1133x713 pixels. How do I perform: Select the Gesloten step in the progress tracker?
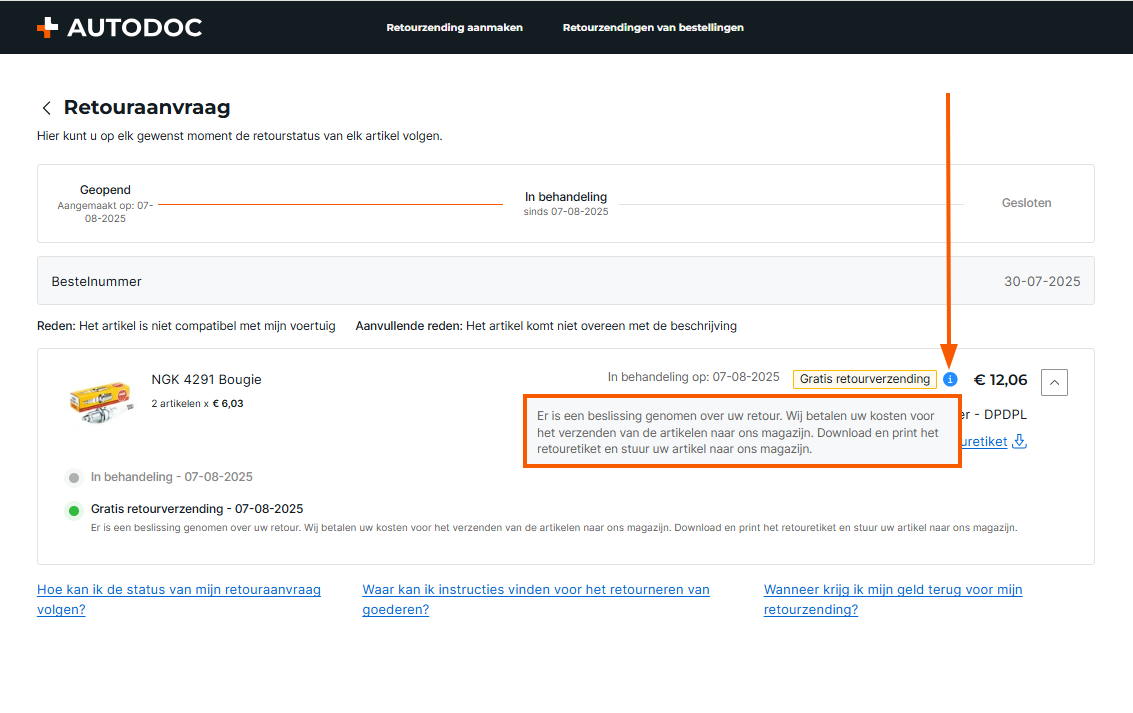pos(1026,203)
